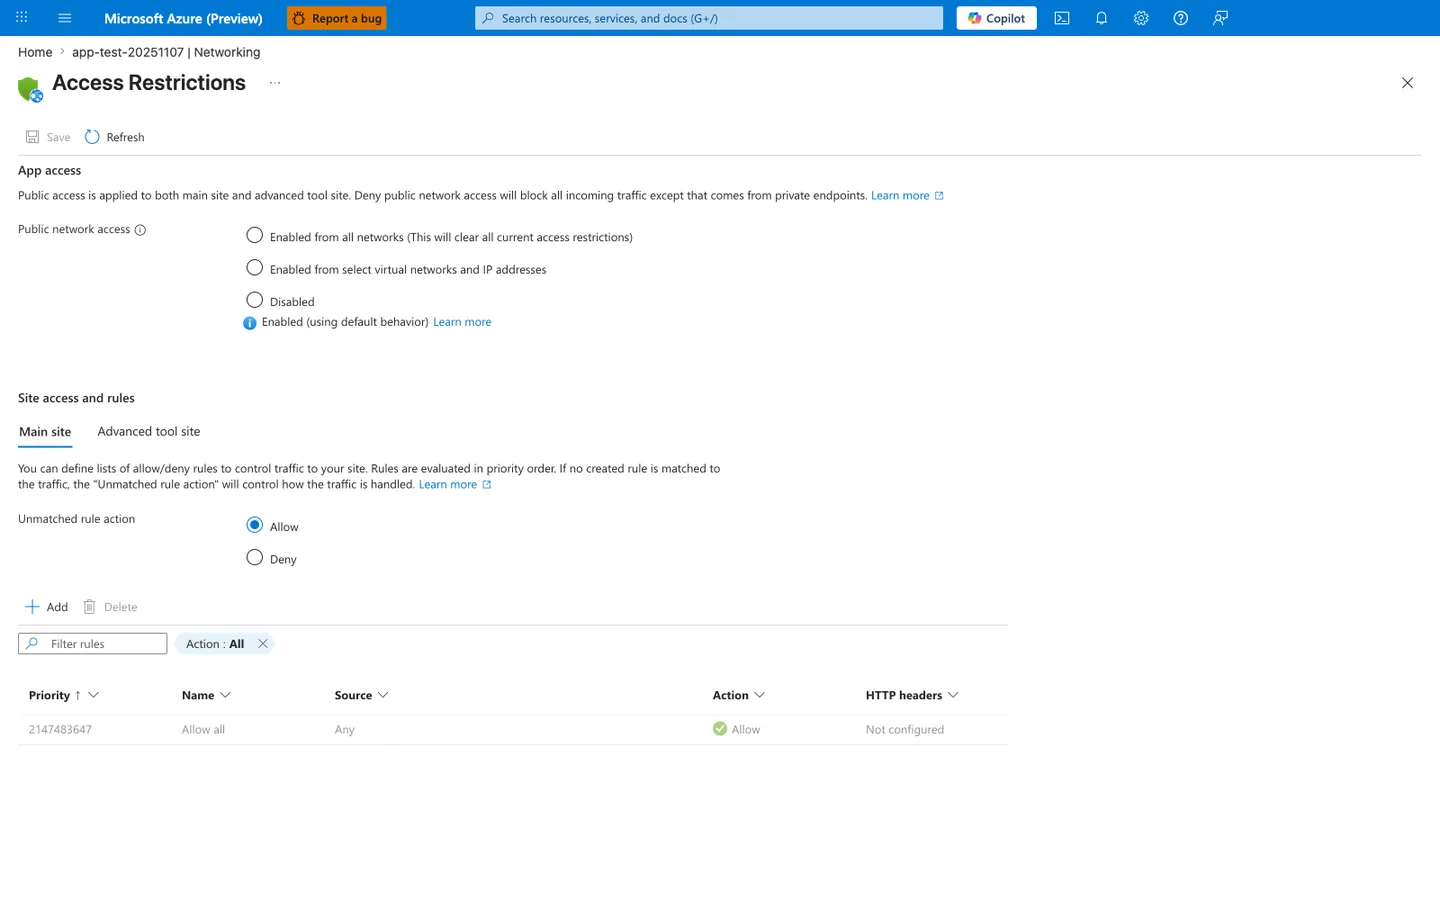Refresh the Access Restrictions page
1440x900 pixels.
(115, 137)
